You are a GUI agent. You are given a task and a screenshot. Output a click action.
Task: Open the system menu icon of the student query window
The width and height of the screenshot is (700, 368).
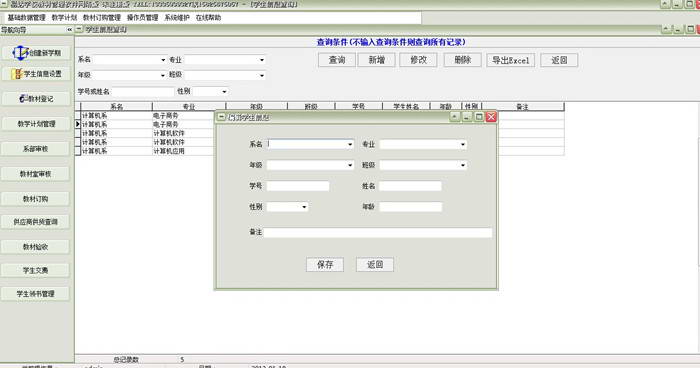(x=79, y=29)
